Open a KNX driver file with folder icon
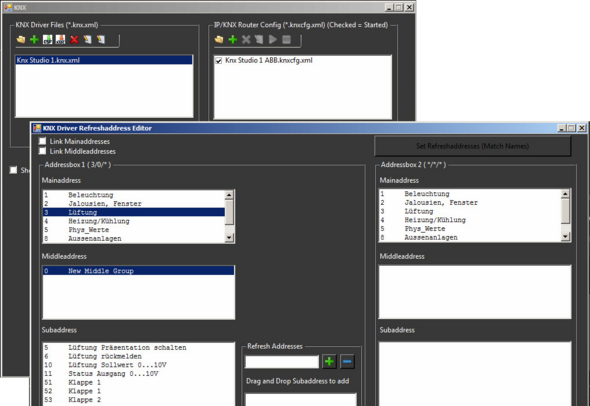The height and width of the screenshot is (406, 590). coord(21,39)
